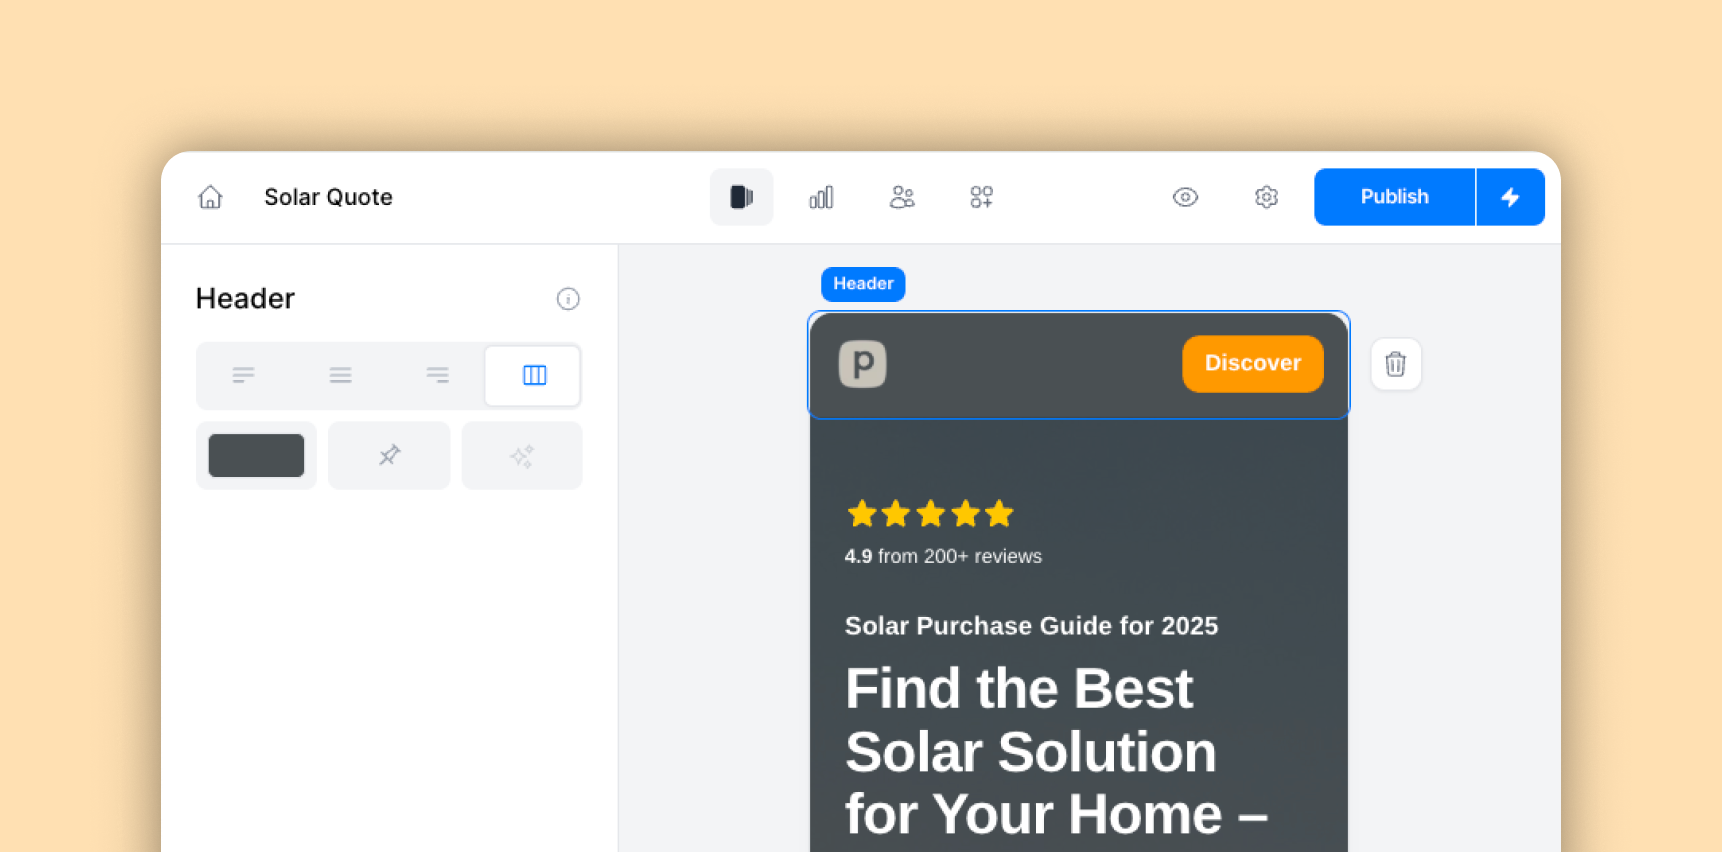This screenshot has height=852, width=1722.
Task: Preview the funnel with eye icon
Action: click(x=1185, y=197)
